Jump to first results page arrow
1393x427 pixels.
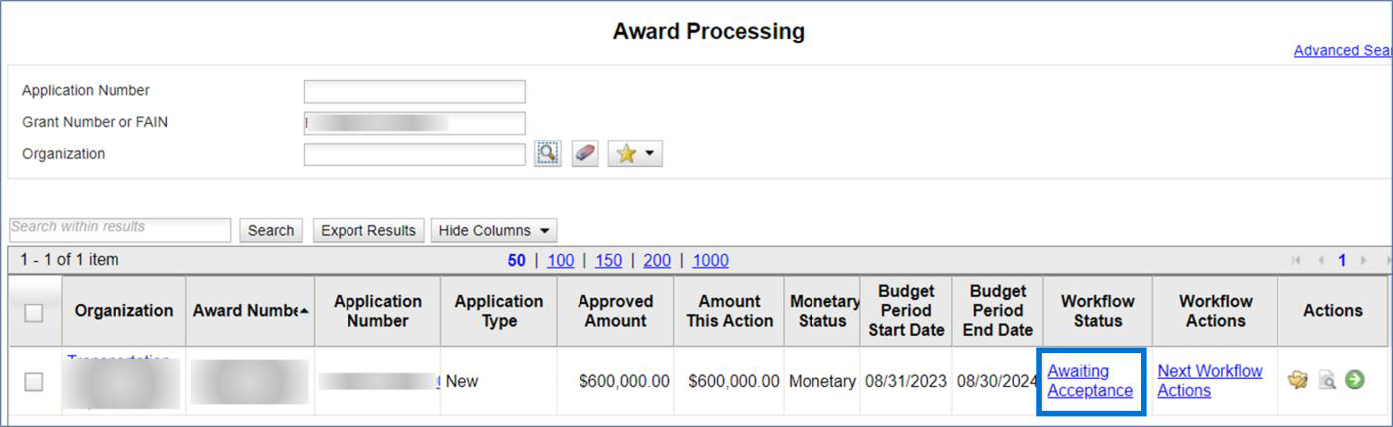click(1297, 260)
